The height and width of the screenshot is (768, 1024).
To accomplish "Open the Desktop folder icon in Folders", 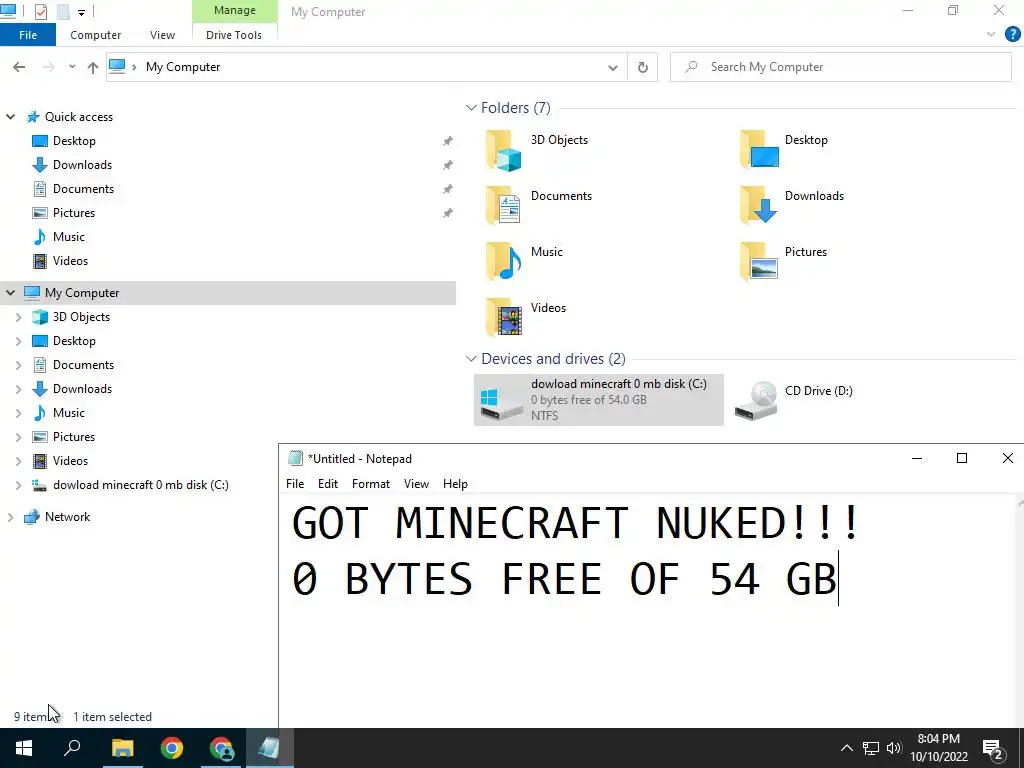I will click(759, 150).
